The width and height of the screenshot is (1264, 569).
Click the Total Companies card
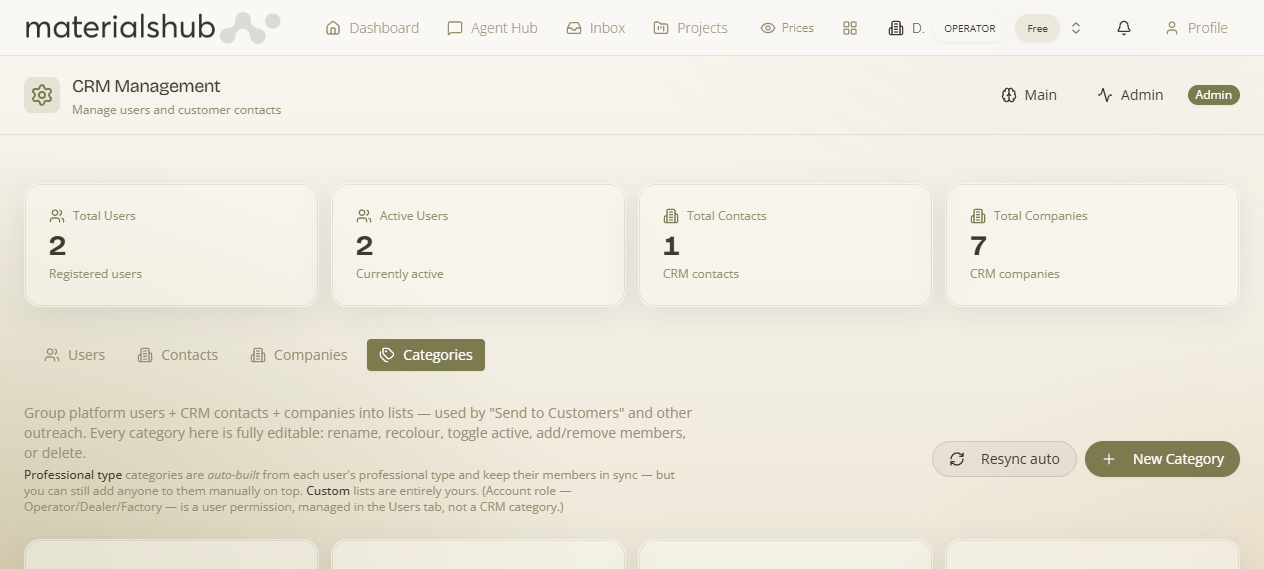[x=1092, y=245]
